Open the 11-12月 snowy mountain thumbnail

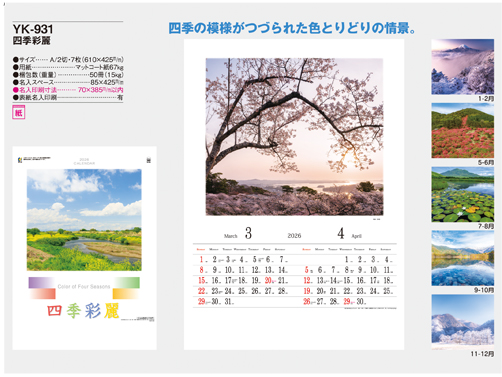point(462,322)
